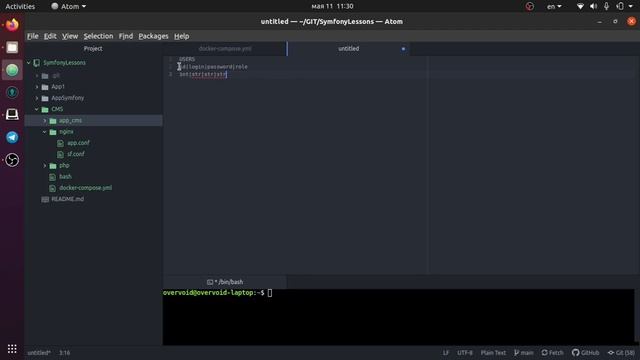Click the modified dot on untitled tab
Viewport: 640px width, 360px height.
point(403,49)
